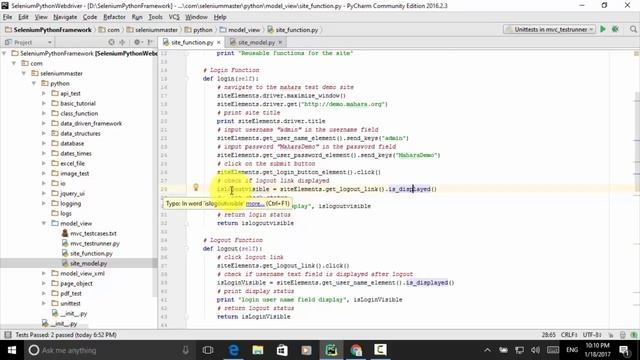Open Windows Store from taskbar
Viewport: 640px width, 360px height.
[282, 350]
